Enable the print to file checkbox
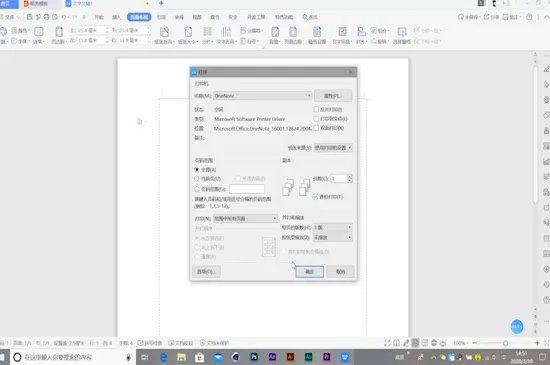The width and height of the screenshot is (550, 365). pos(316,119)
